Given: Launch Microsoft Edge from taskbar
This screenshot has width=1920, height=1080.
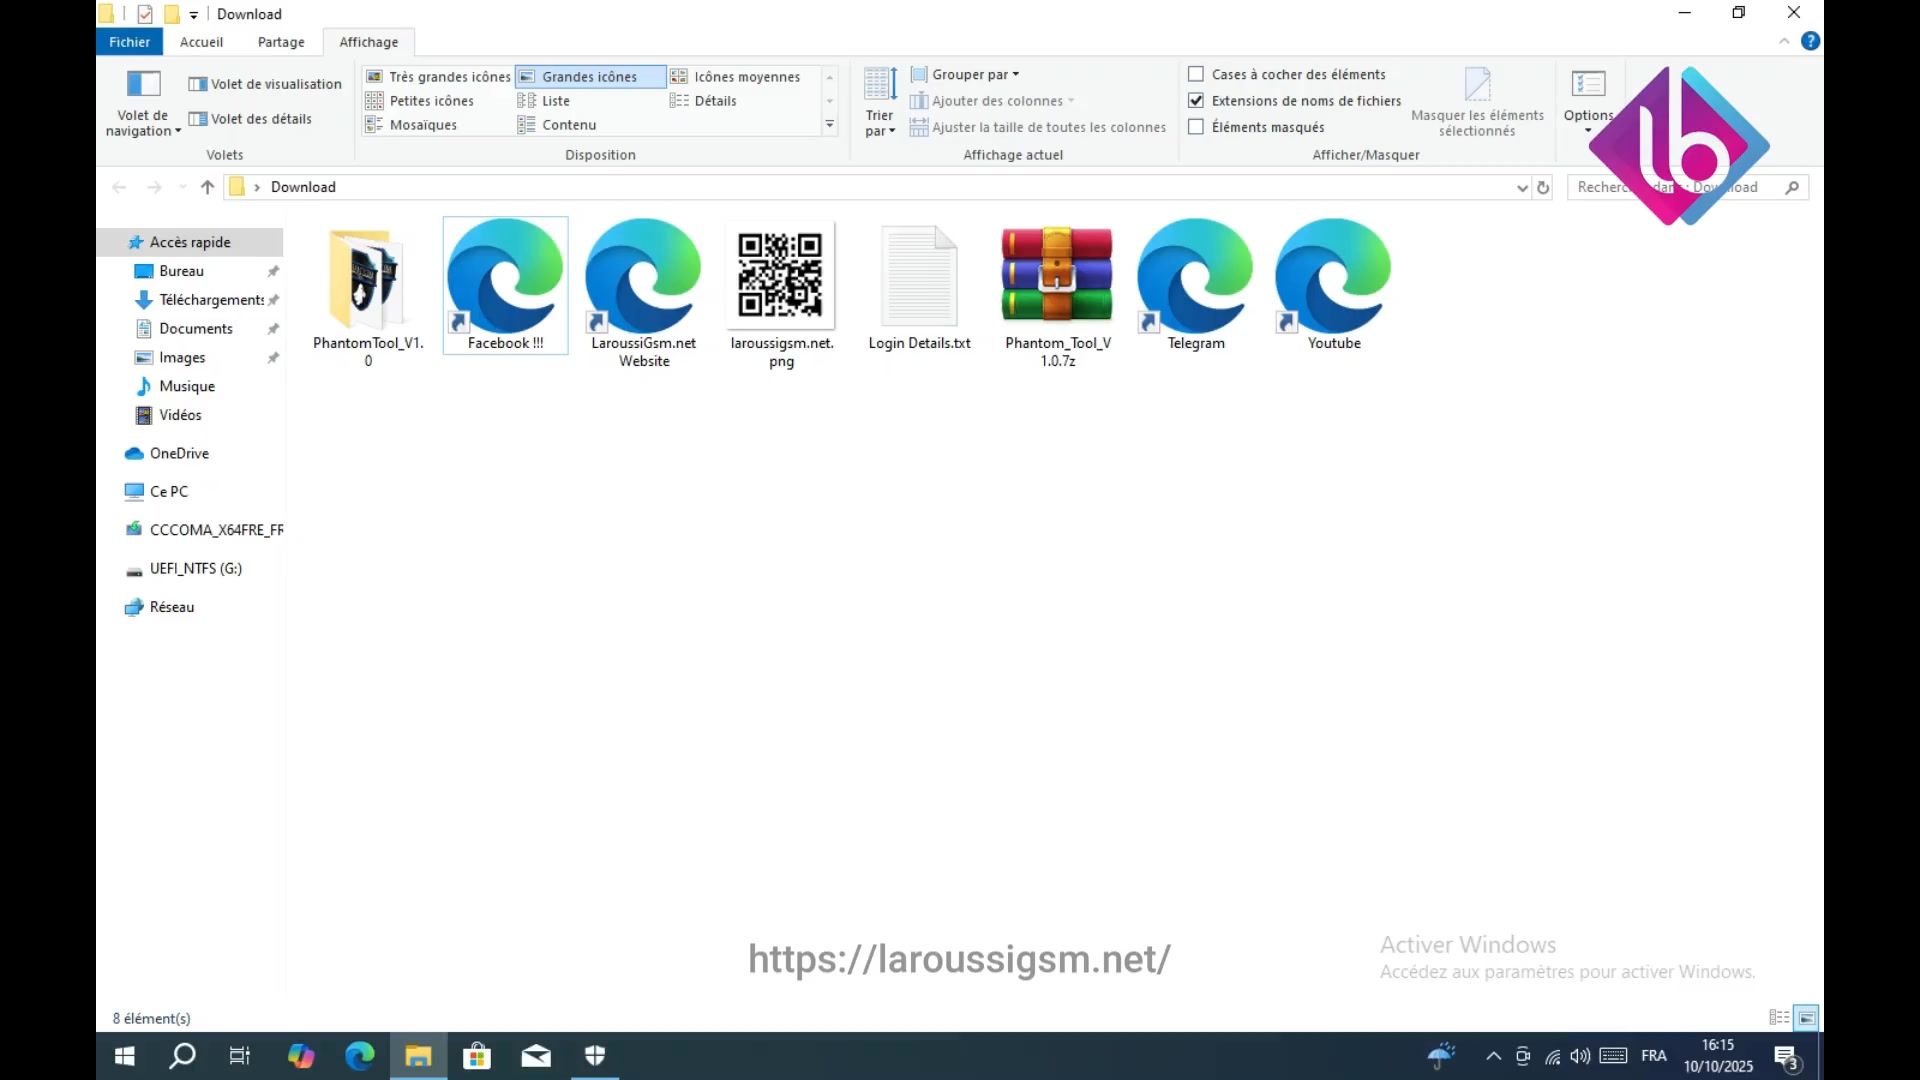Looking at the screenshot, I should point(359,1056).
